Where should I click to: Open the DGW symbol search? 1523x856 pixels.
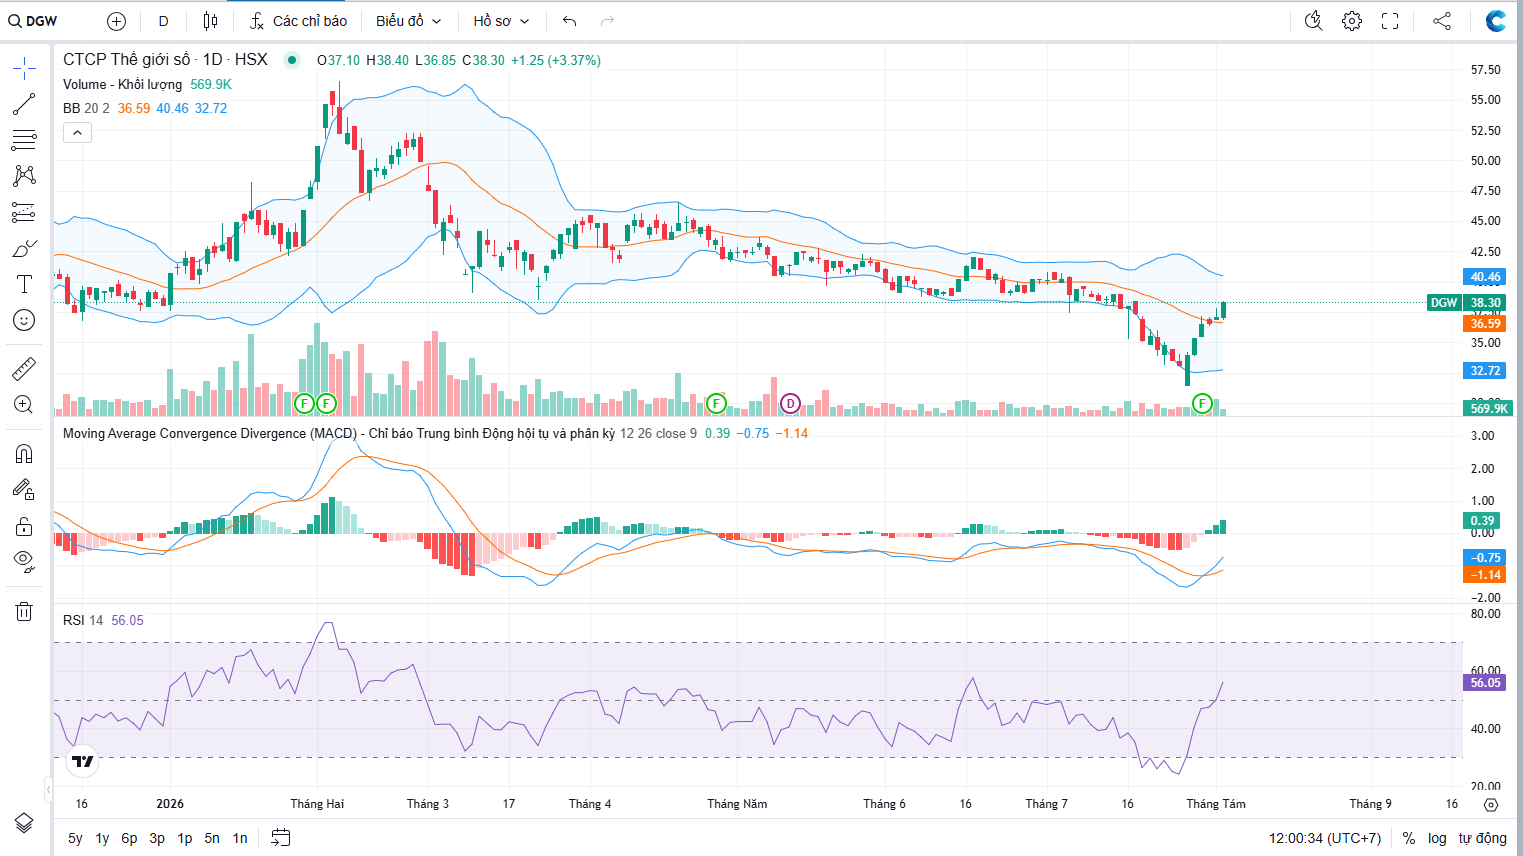pos(33,21)
